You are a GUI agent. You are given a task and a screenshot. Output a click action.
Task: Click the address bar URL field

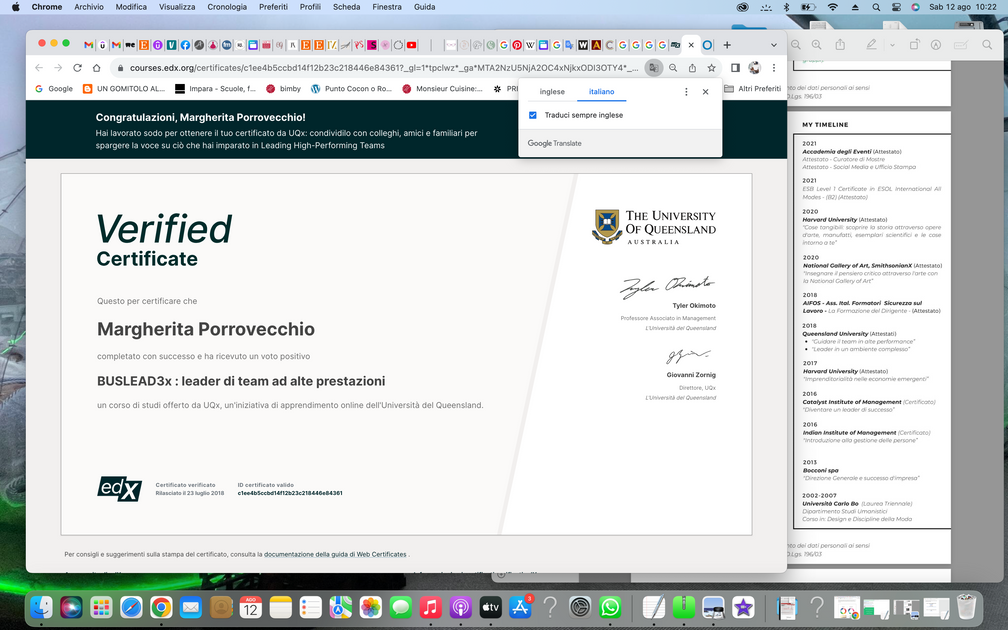384,68
